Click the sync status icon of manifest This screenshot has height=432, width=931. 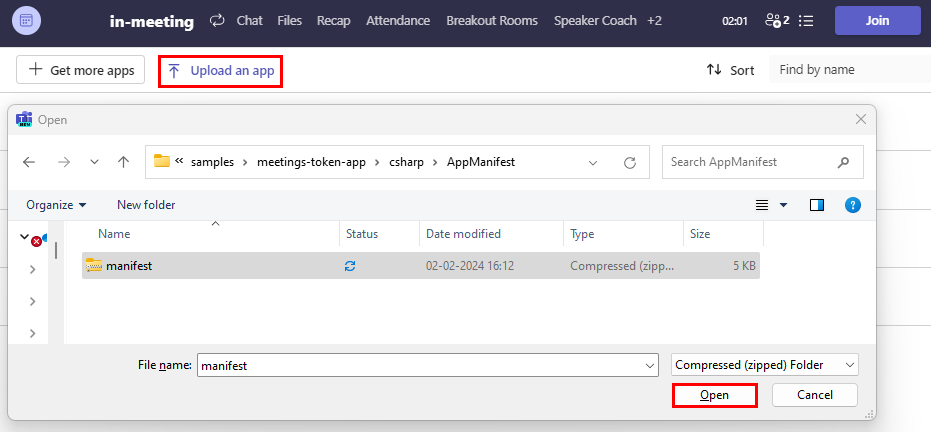350,266
